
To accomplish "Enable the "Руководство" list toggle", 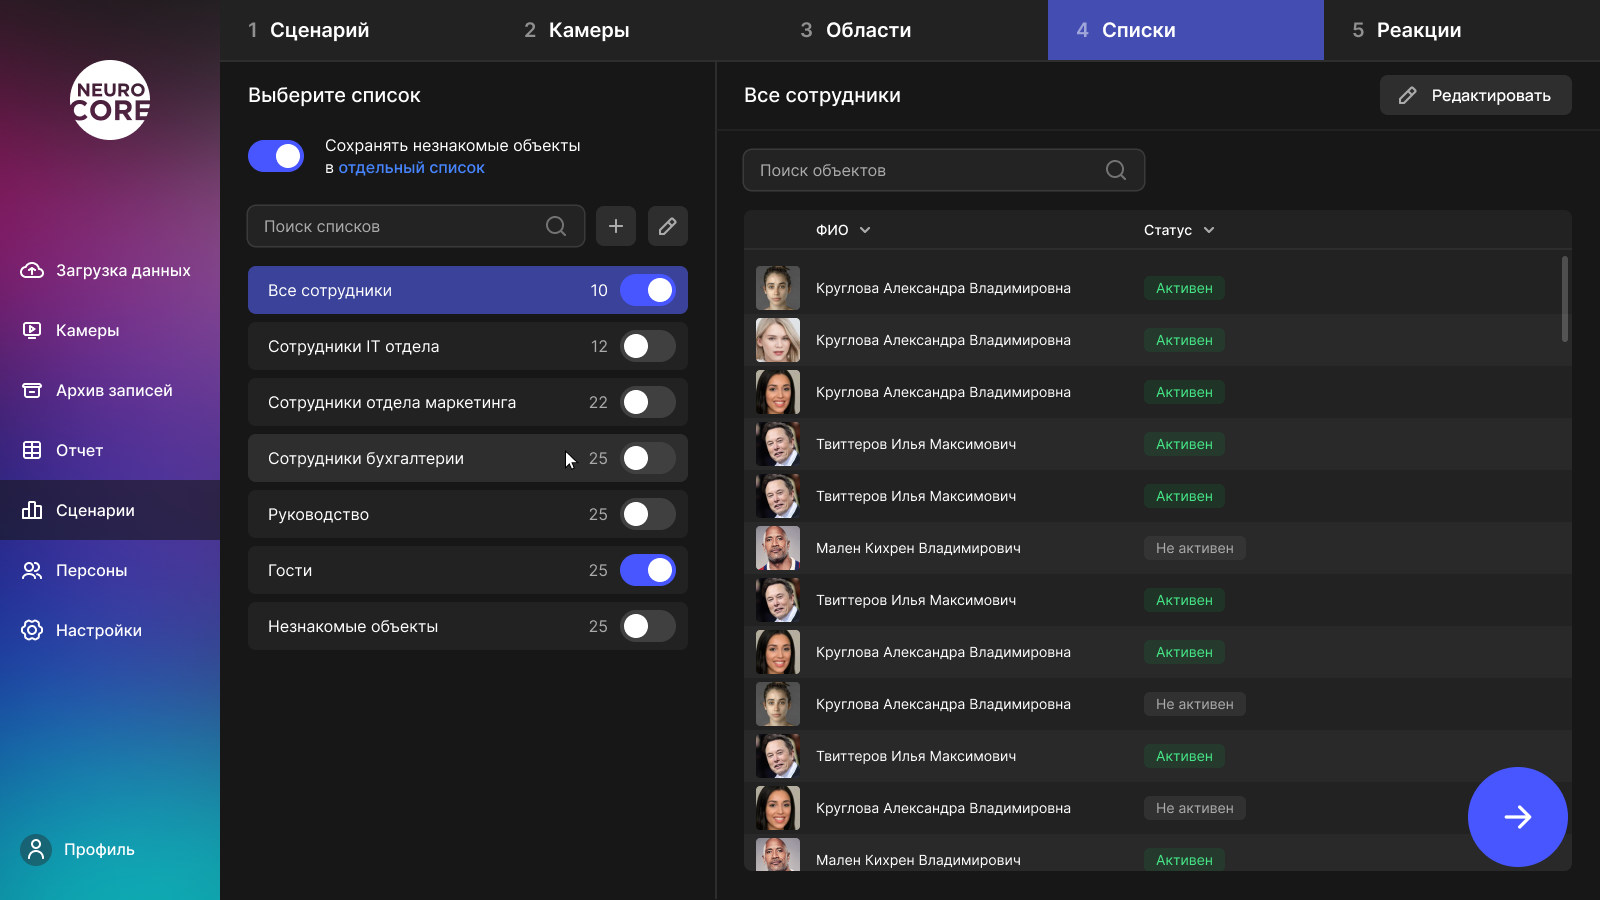I will click(648, 514).
